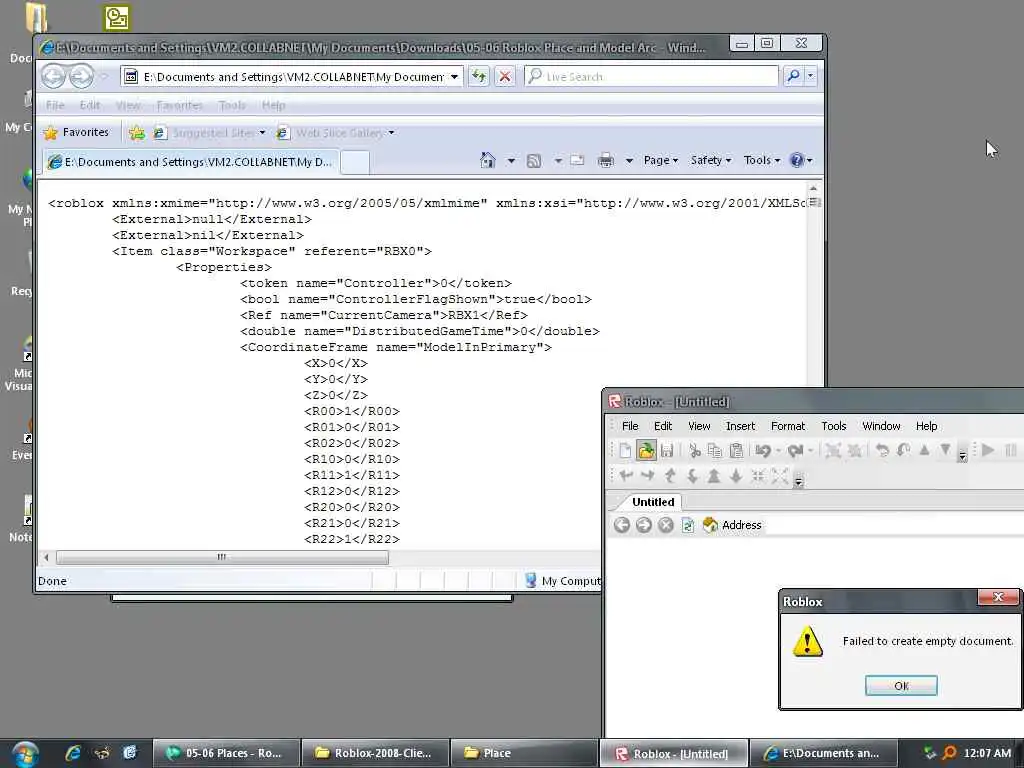Click the yellow warning triangle in Roblox dialog
This screenshot has height=768, width=1024.
[808, 641]
